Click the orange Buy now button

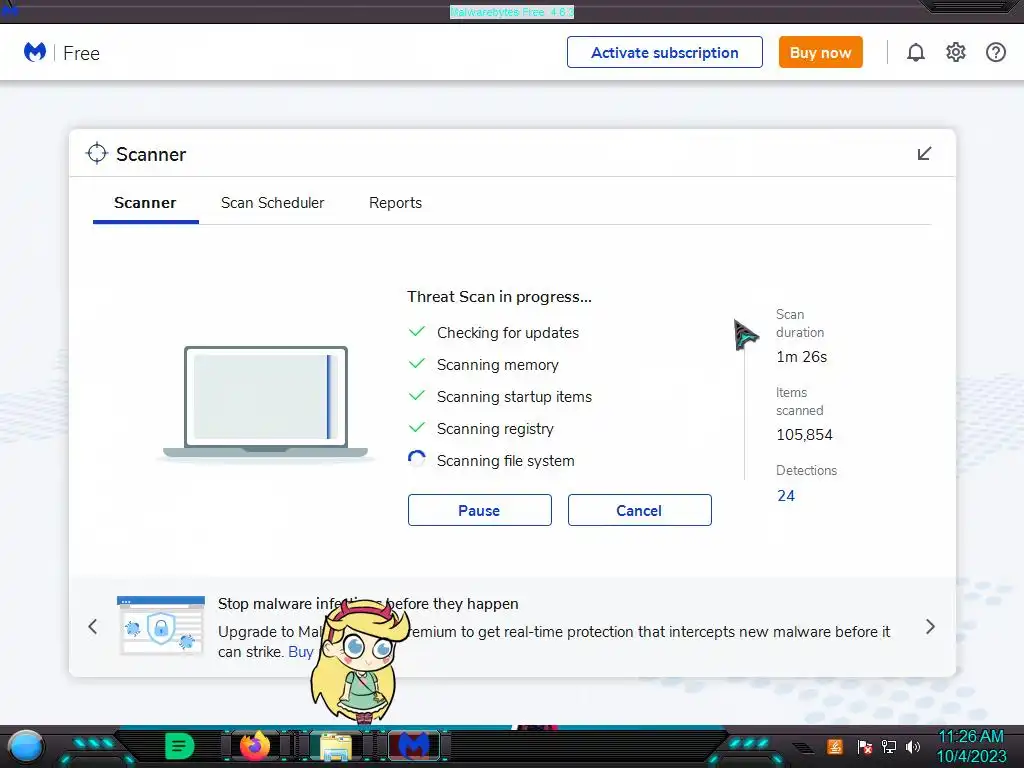[x=820, y=52]
